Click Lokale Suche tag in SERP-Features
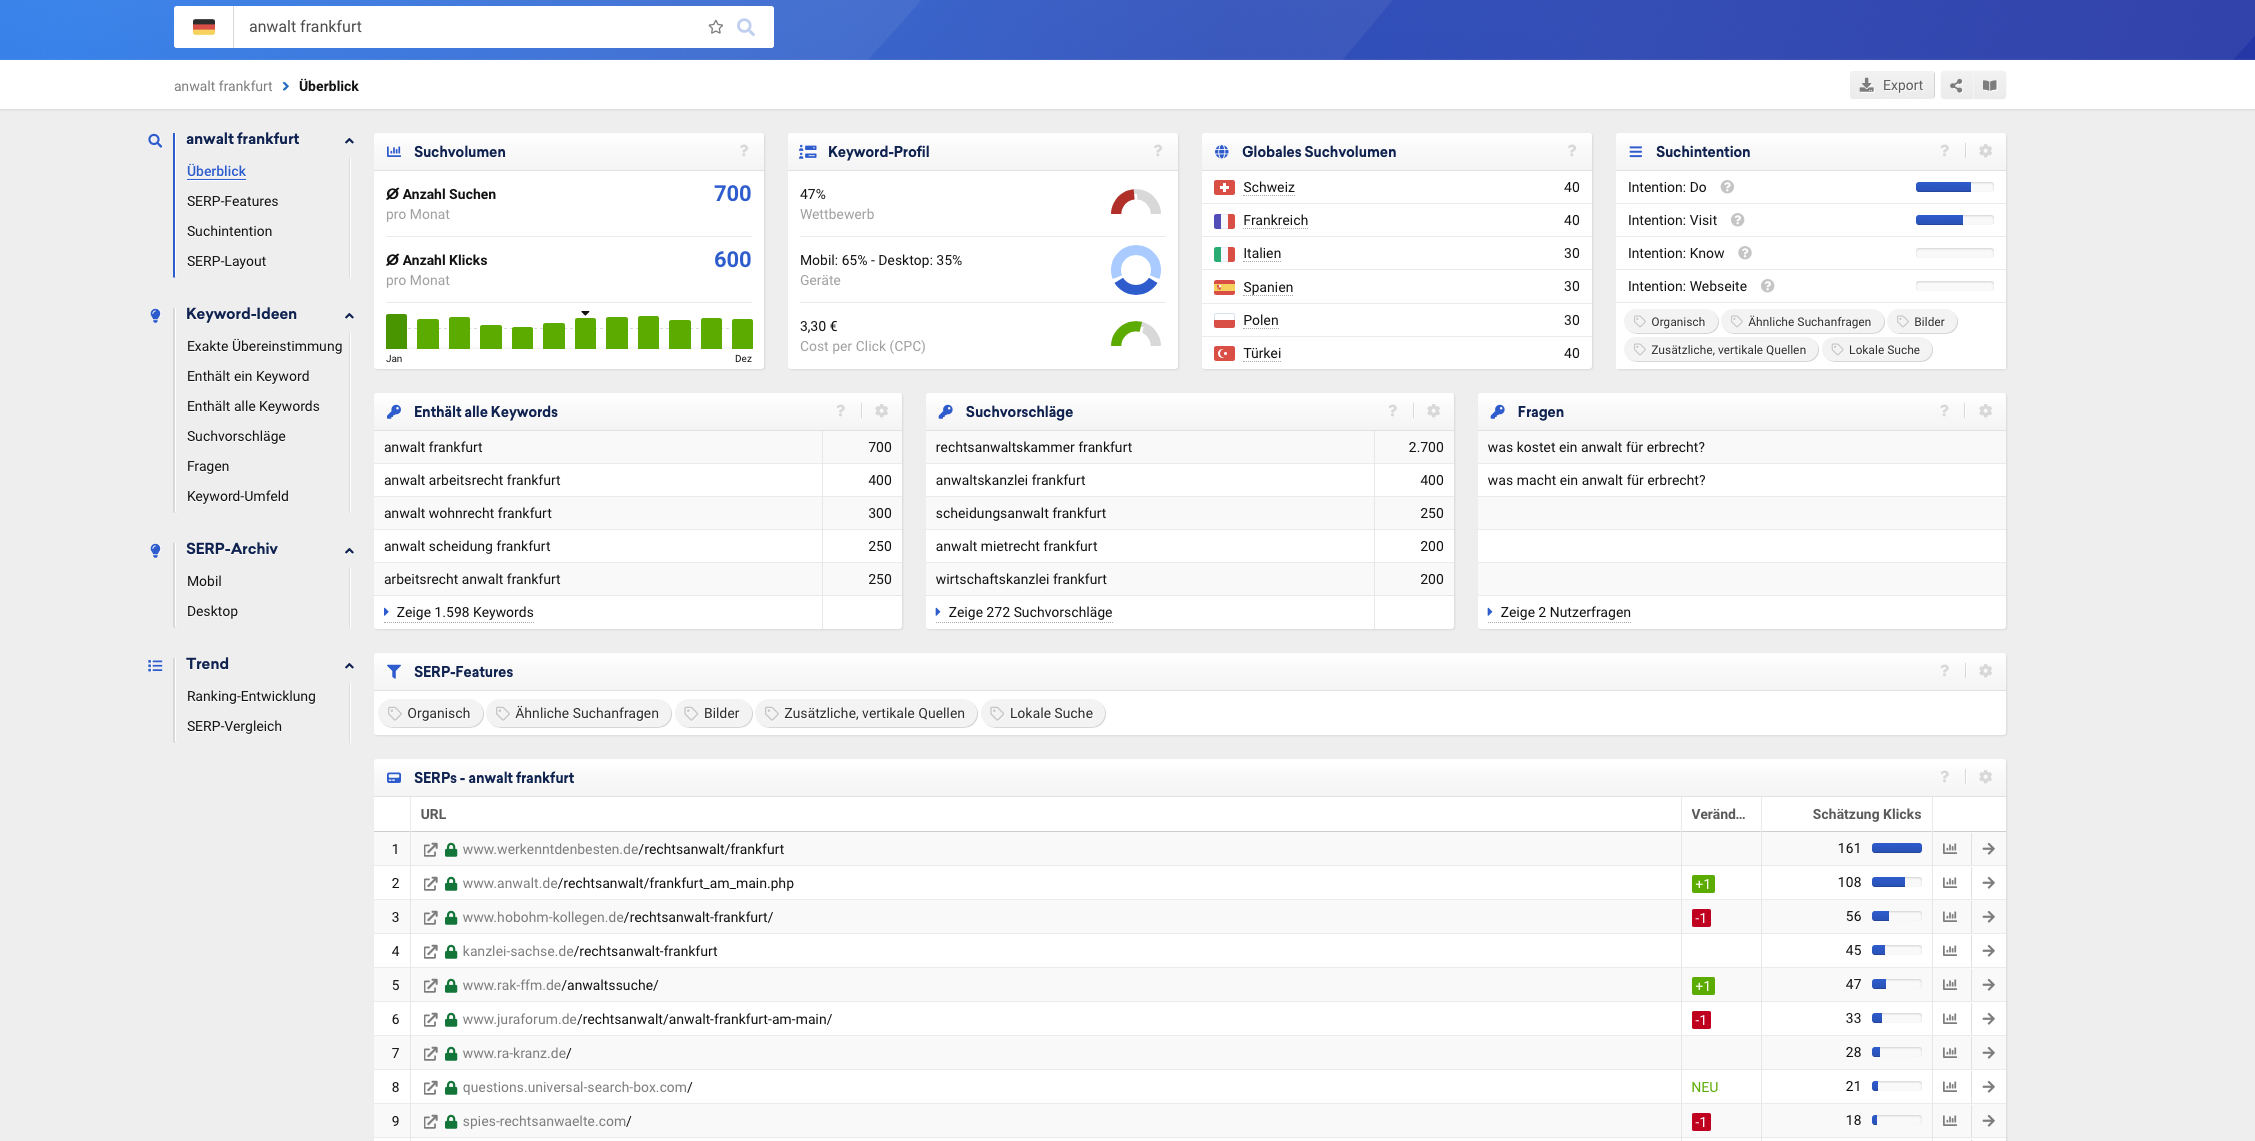The height and width of the screenshot is (1141, 2255). coord(1043,713)
